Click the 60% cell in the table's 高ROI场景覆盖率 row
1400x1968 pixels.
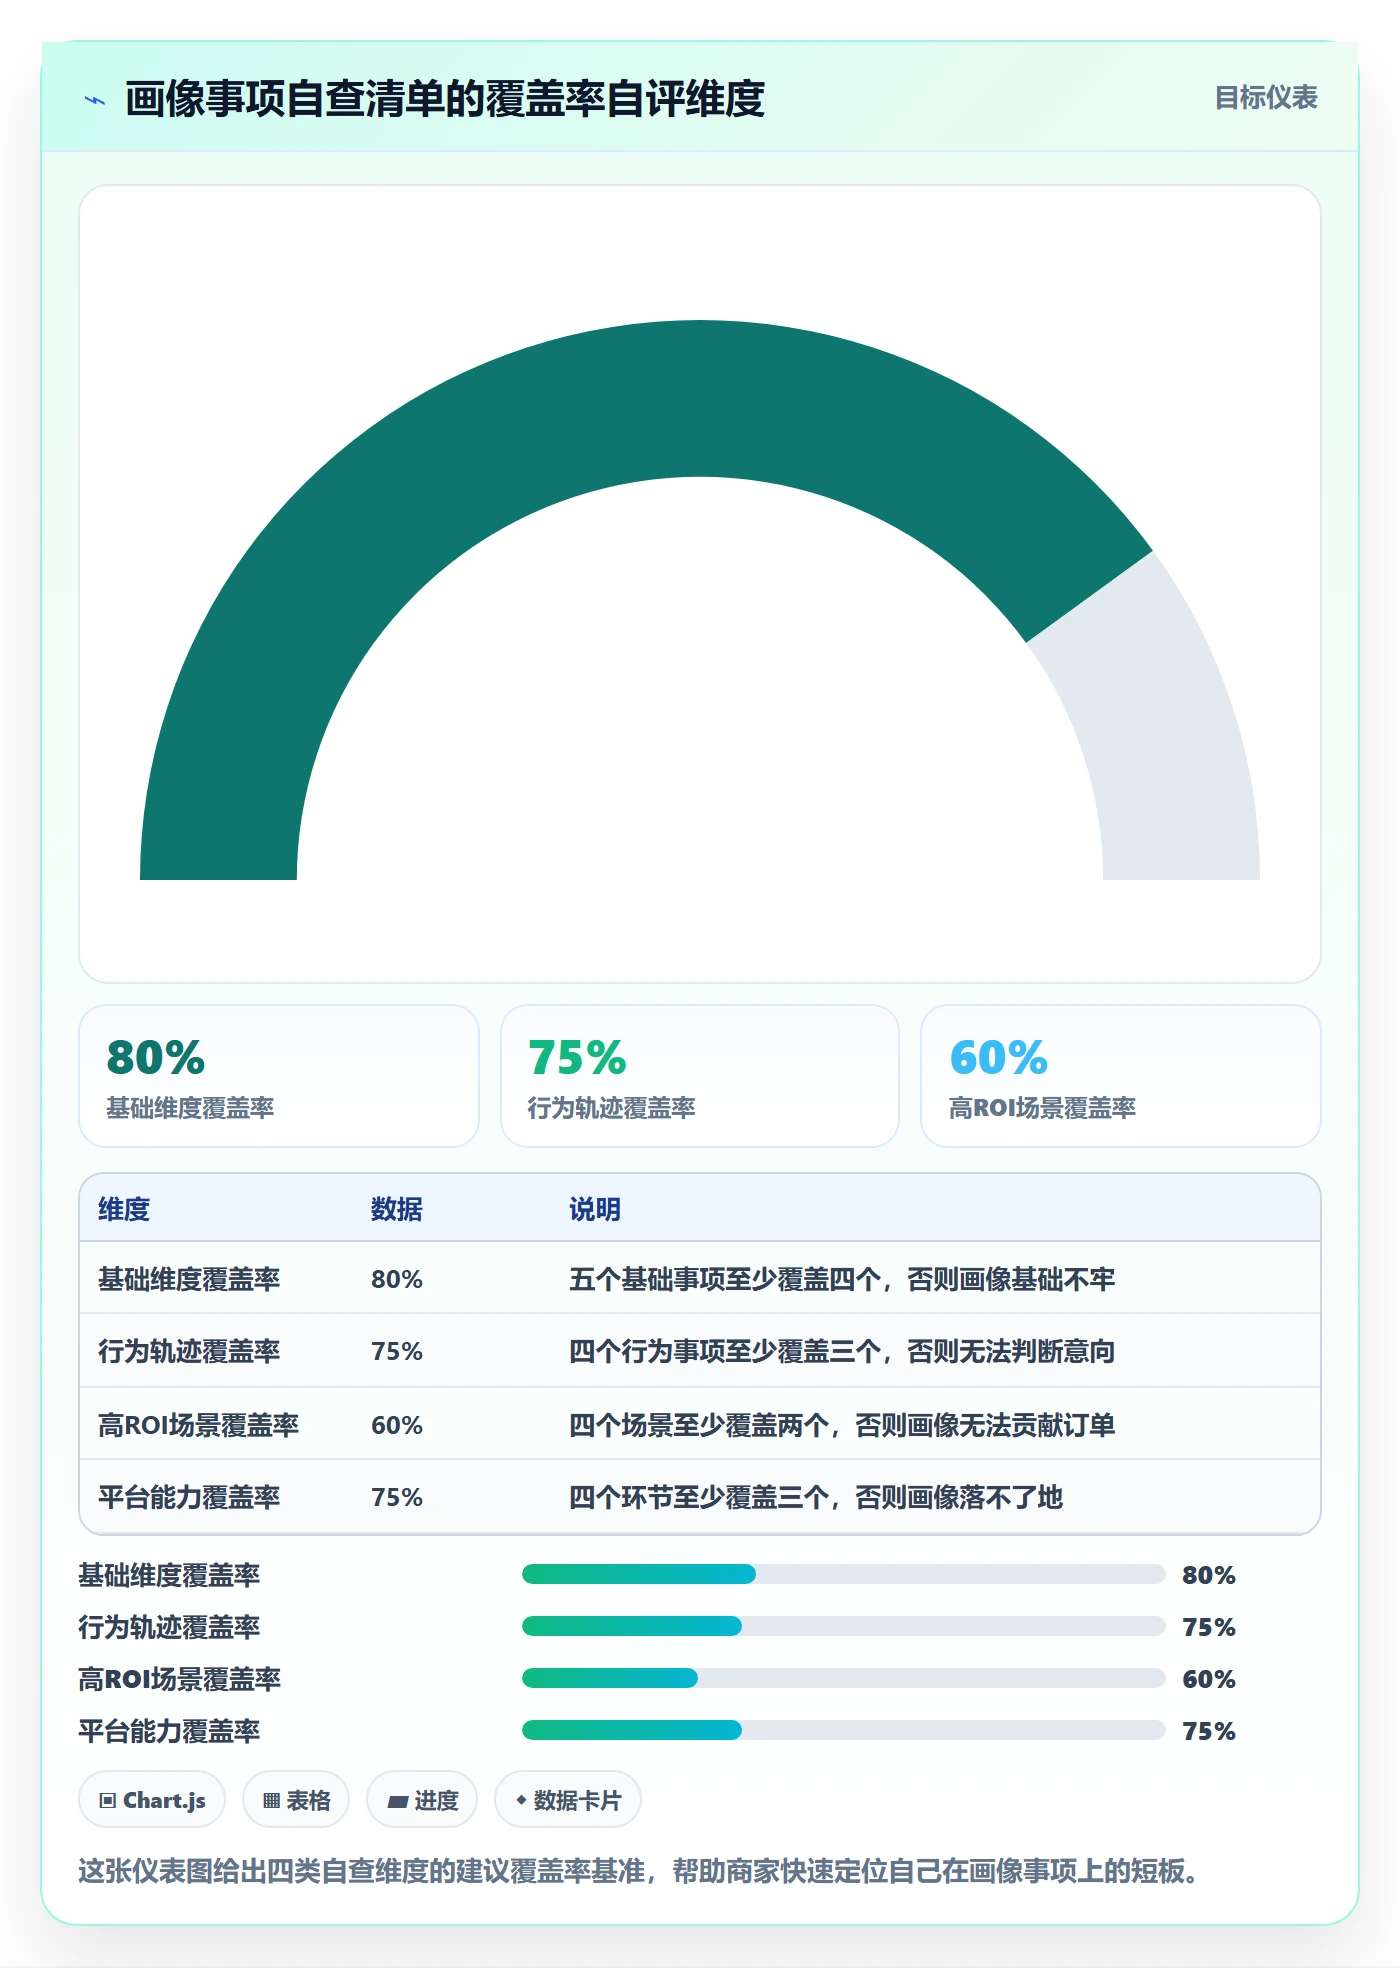pyautogui.click(x=397, y=1425)
